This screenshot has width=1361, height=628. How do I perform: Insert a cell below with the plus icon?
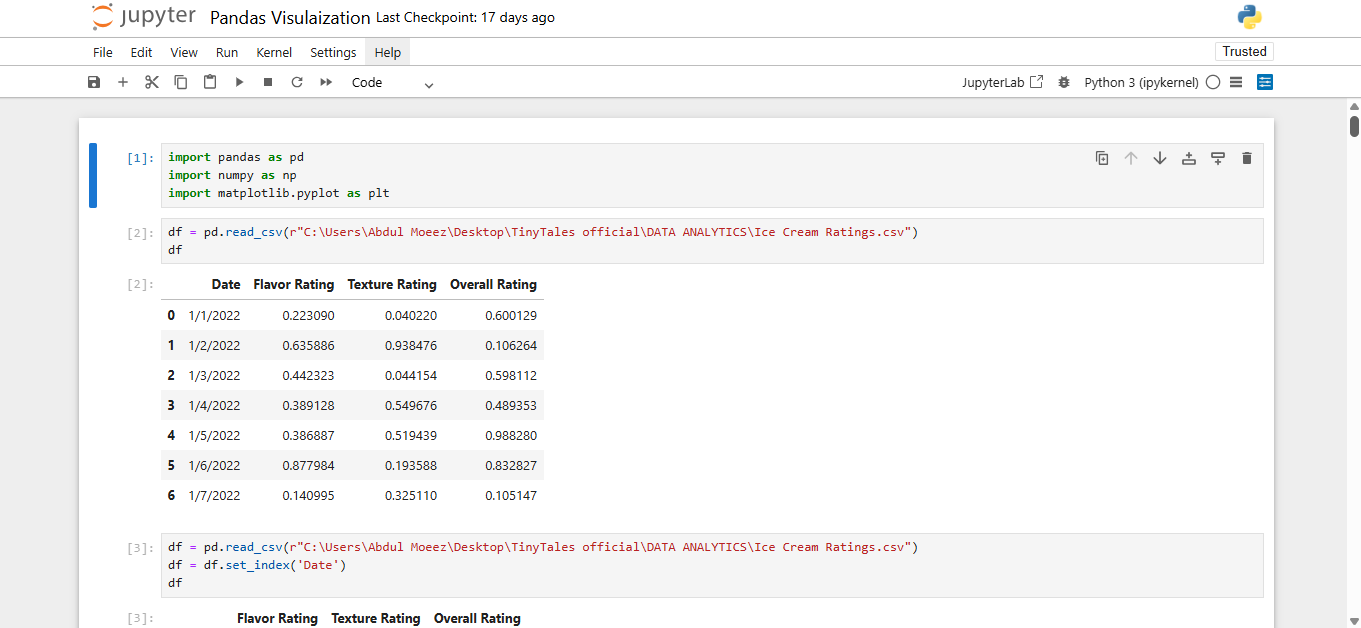[x=123, y=82]
